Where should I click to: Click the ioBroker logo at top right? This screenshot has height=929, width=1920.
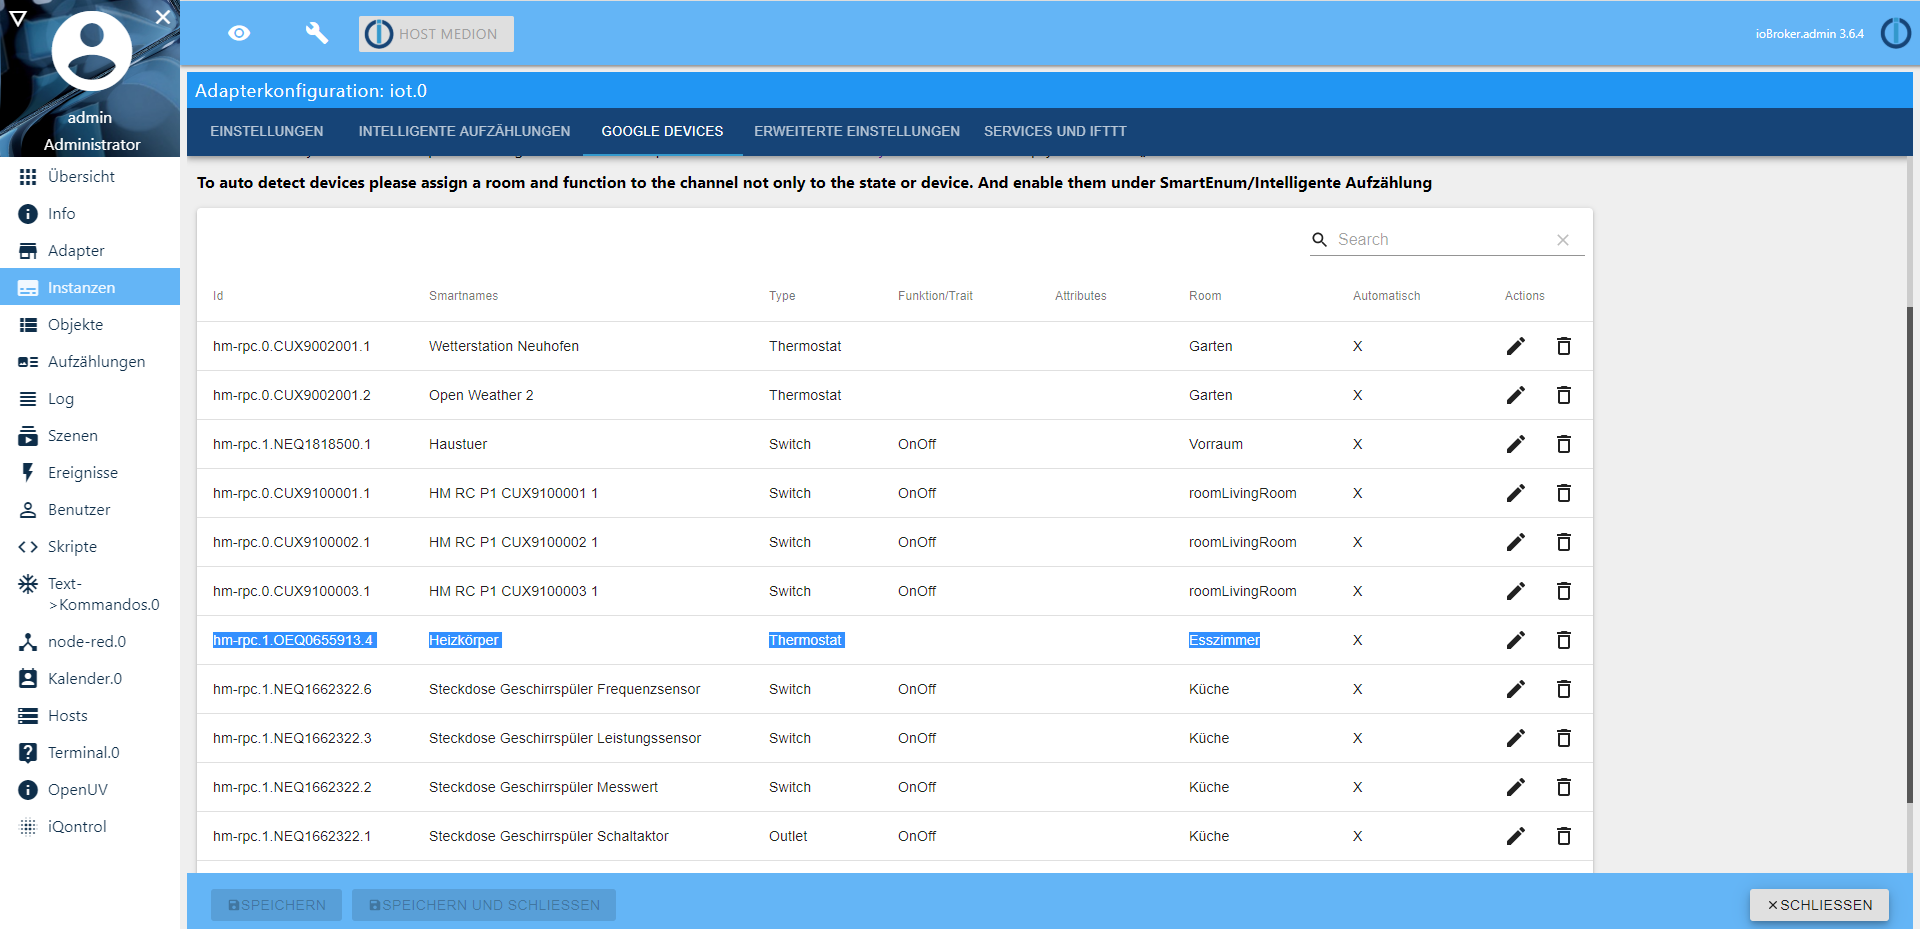click(1895, 33)
